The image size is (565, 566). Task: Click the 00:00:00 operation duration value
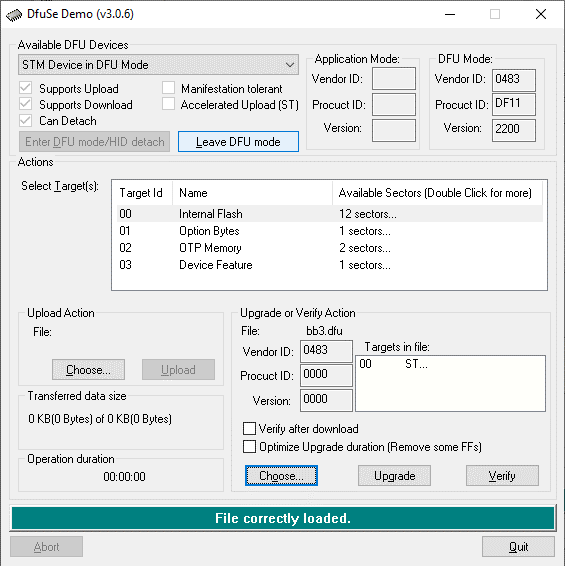click(124, 476)
